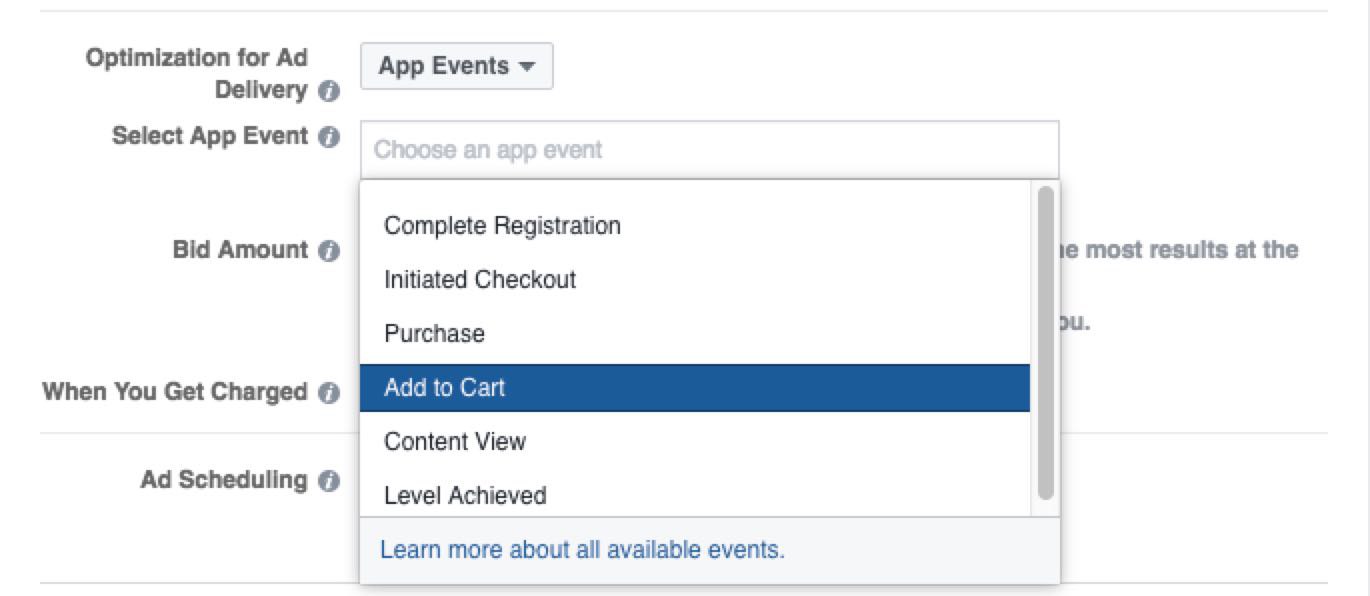Viewport: 1370px width, 596px height.
Task: Click the Select App Event label
Action: 210,137
